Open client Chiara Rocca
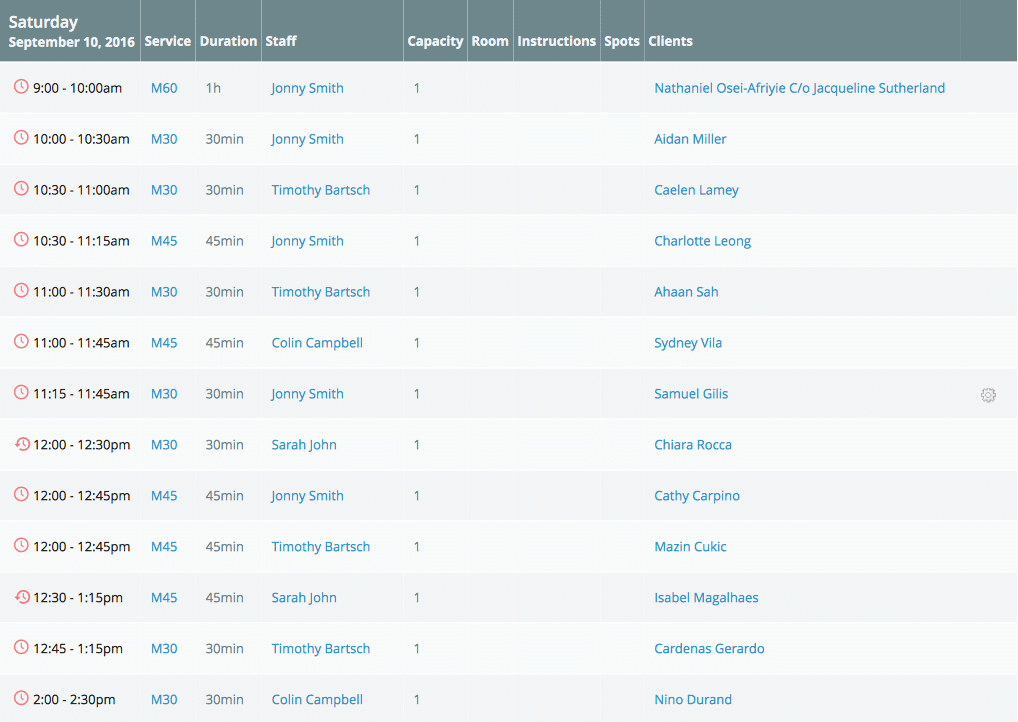This screenshot has height=722, width=1018. click(x=693, y=445)
